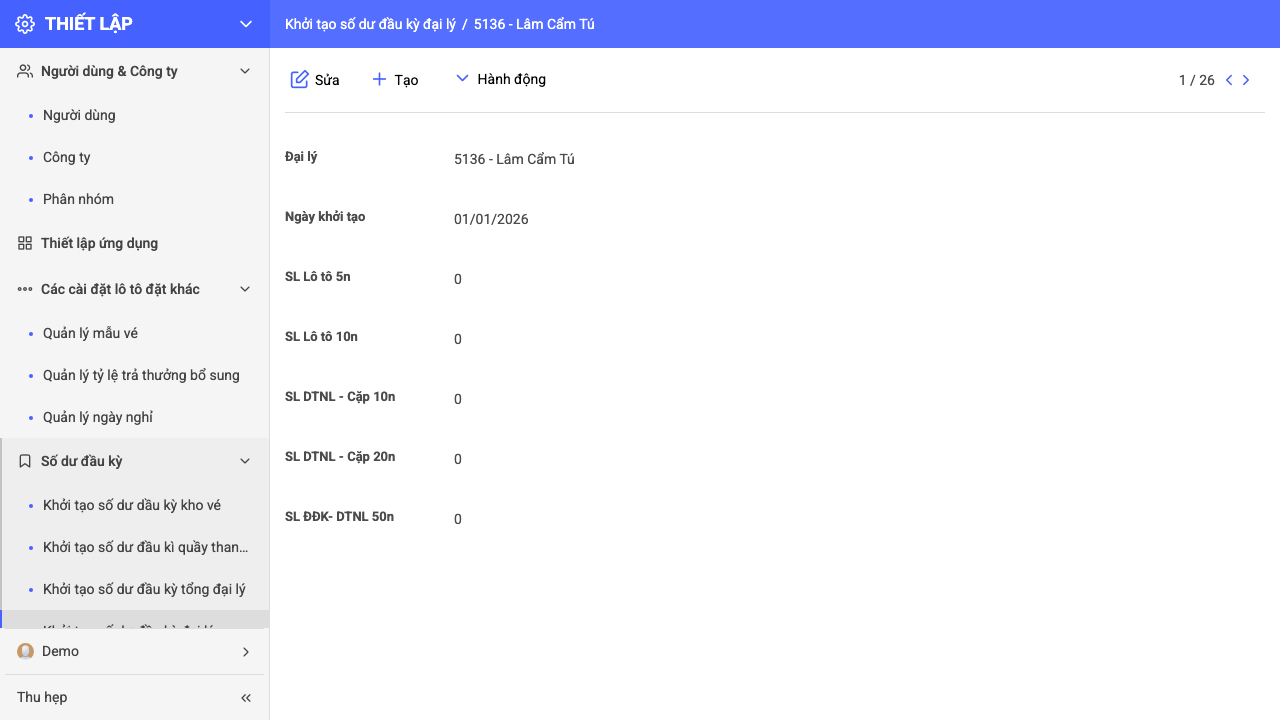Click the users icon beside Người dùng & Công ty
The width and height of the screenshot is (1280, 720).
(x=25, y=71)
